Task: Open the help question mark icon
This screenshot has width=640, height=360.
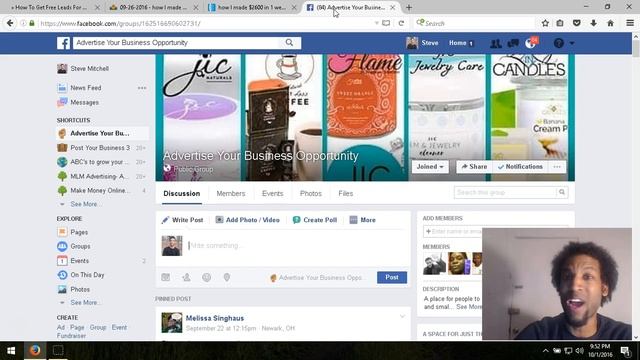Action: [x=559, y=43]
